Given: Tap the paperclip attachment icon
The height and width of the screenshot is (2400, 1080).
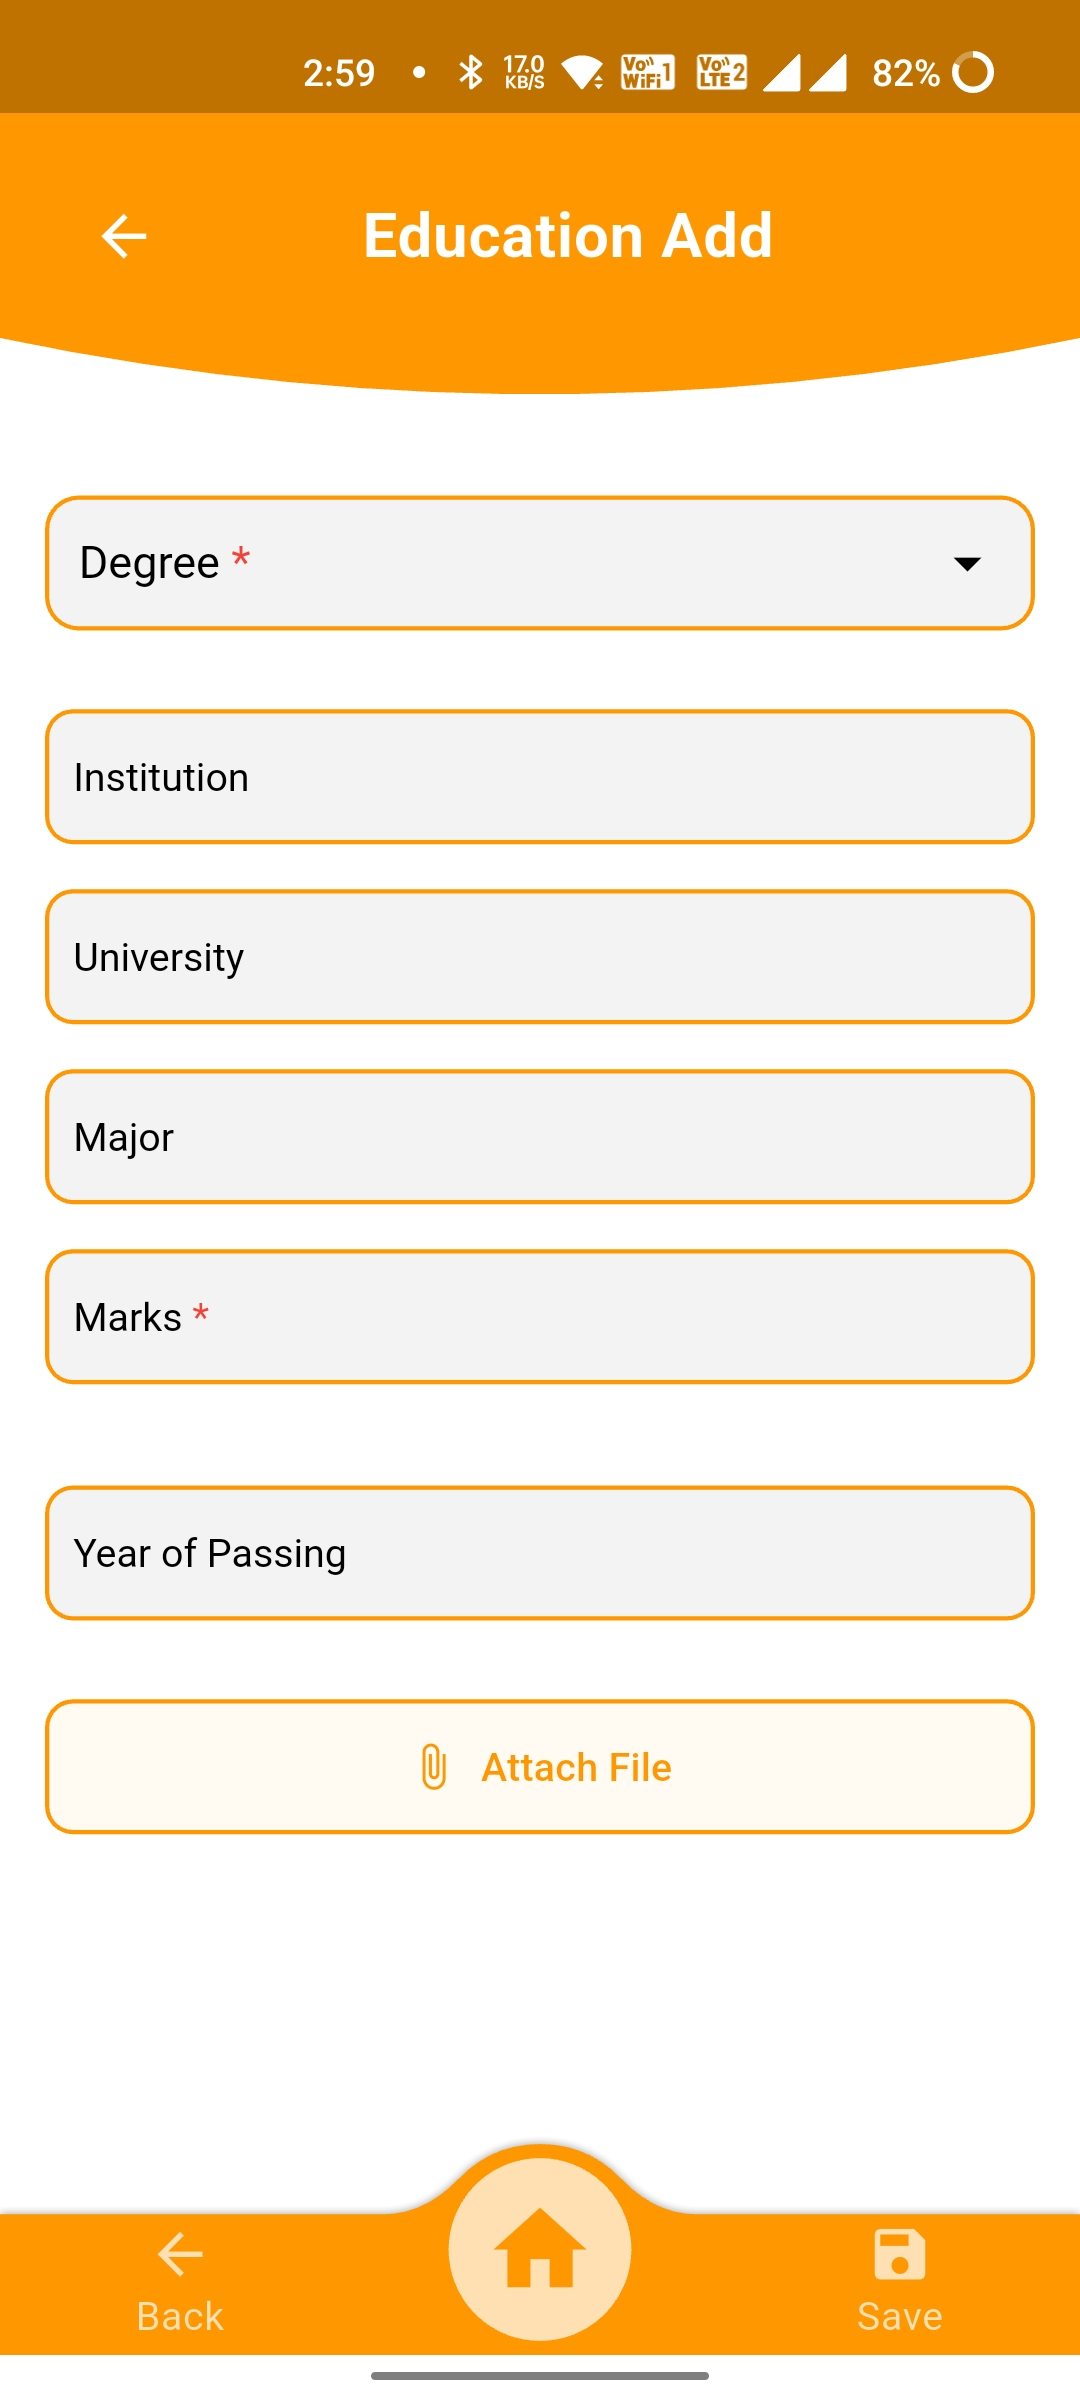Looking at the screenshot, I should click(x=434, y=1767).
